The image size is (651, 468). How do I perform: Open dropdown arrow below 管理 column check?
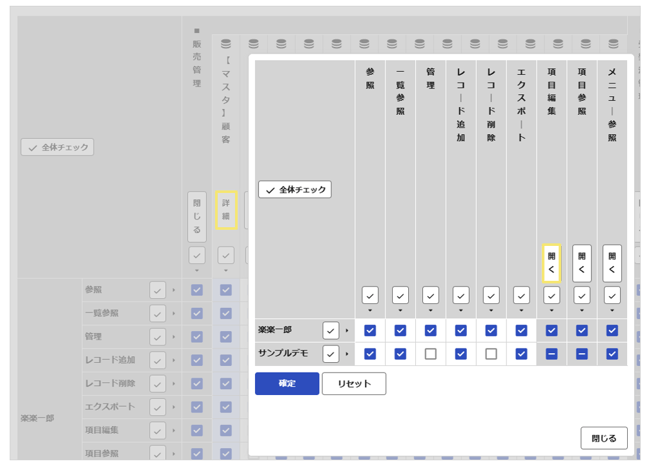(431, 310)
